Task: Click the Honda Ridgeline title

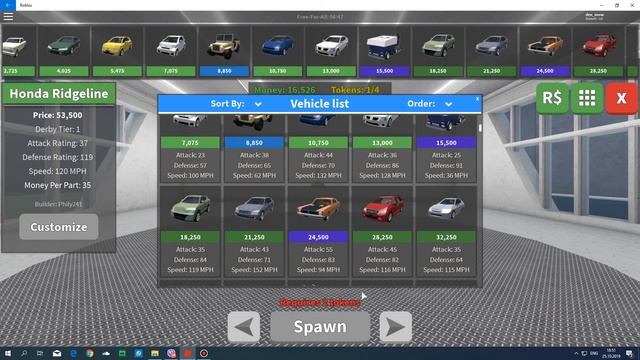Action: 59,94
